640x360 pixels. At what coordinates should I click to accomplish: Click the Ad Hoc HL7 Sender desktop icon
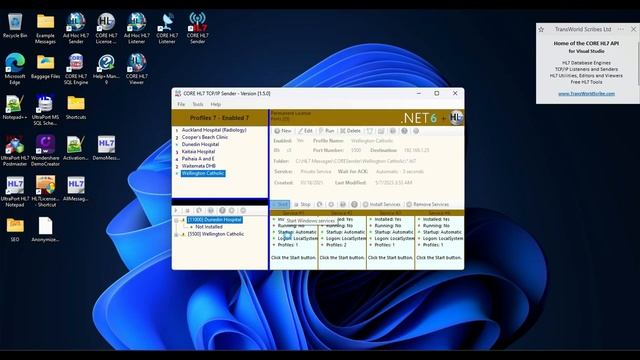(x=76, y=28)
